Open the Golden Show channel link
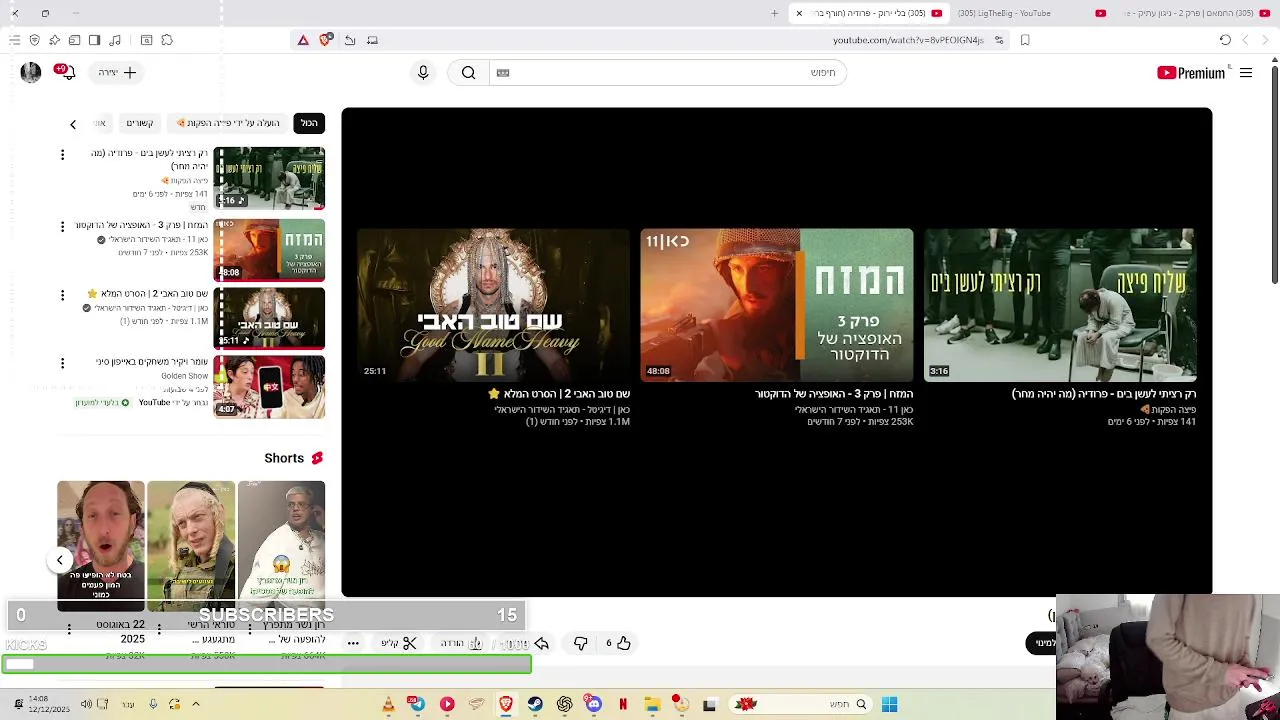The height and width of the screenshot is (720, 1280). click(185, 376)
